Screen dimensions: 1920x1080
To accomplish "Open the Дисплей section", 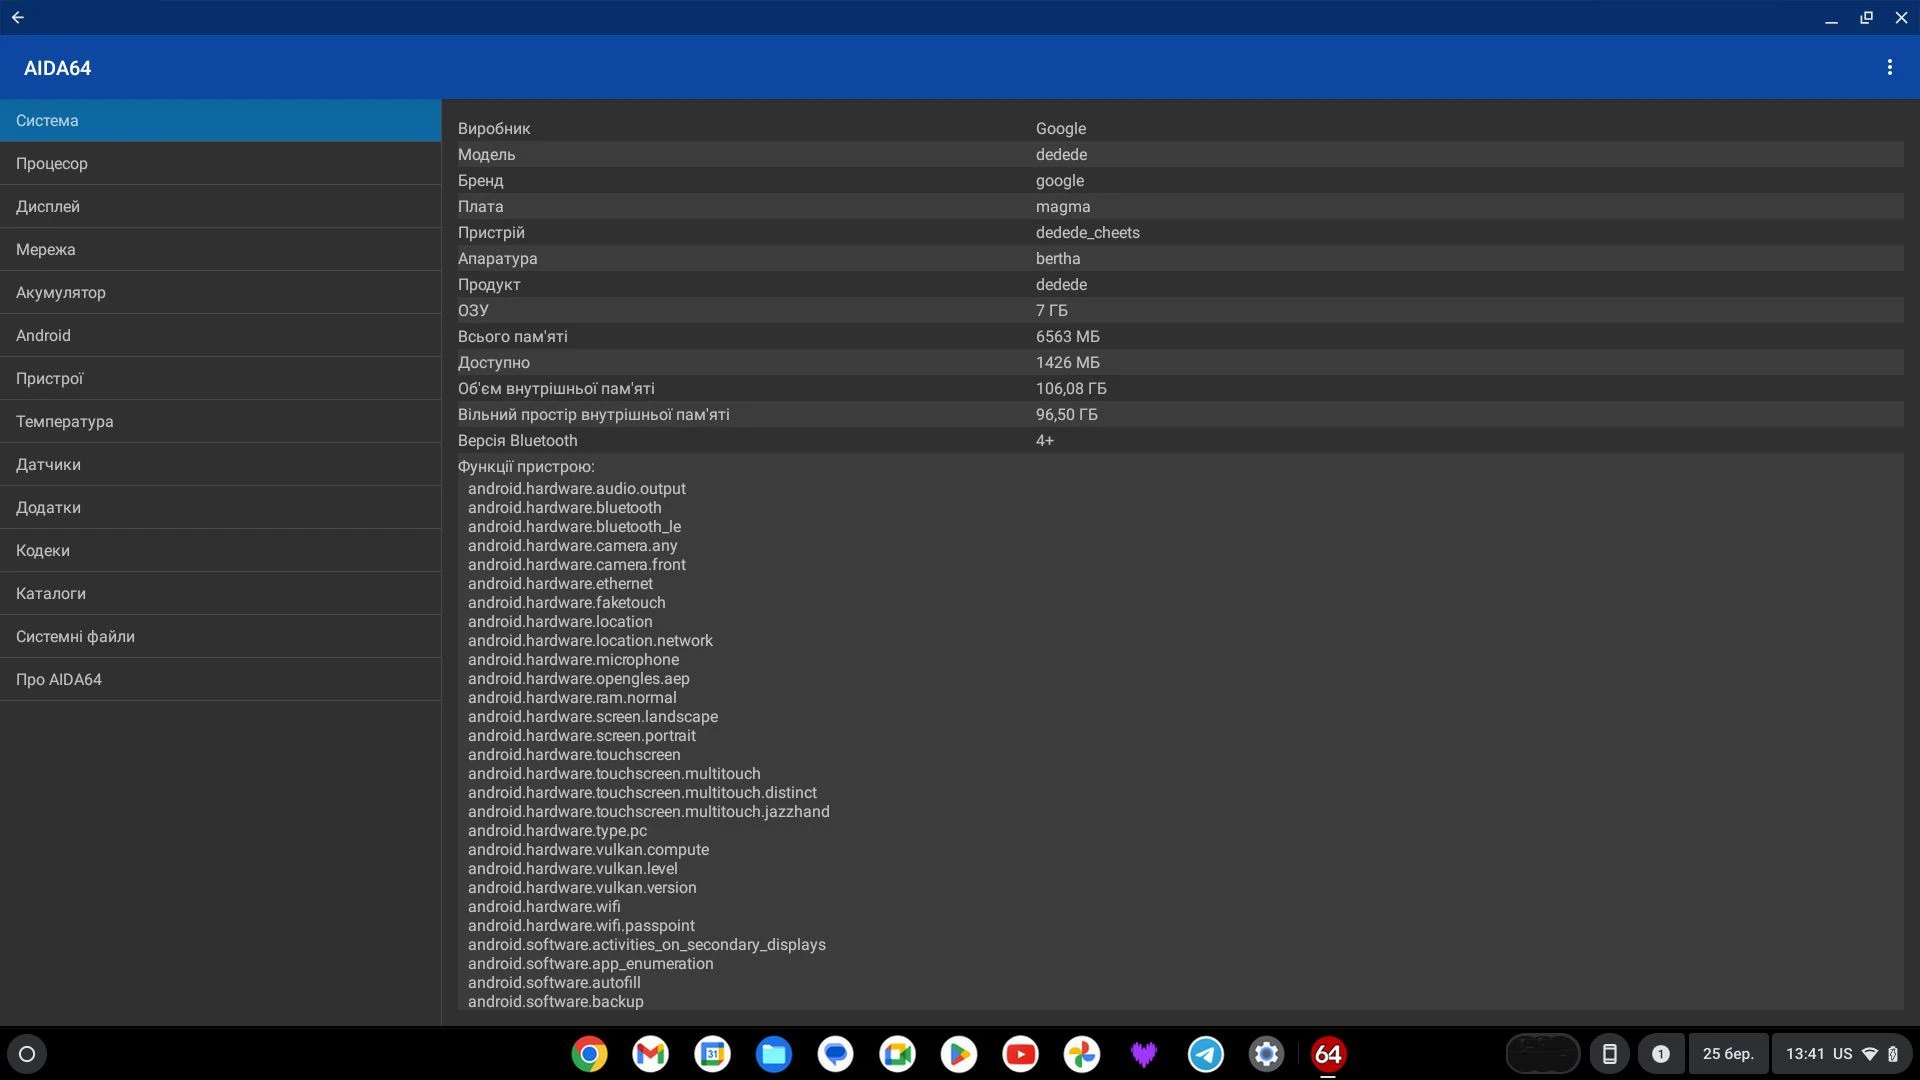I will coord(220,206).
